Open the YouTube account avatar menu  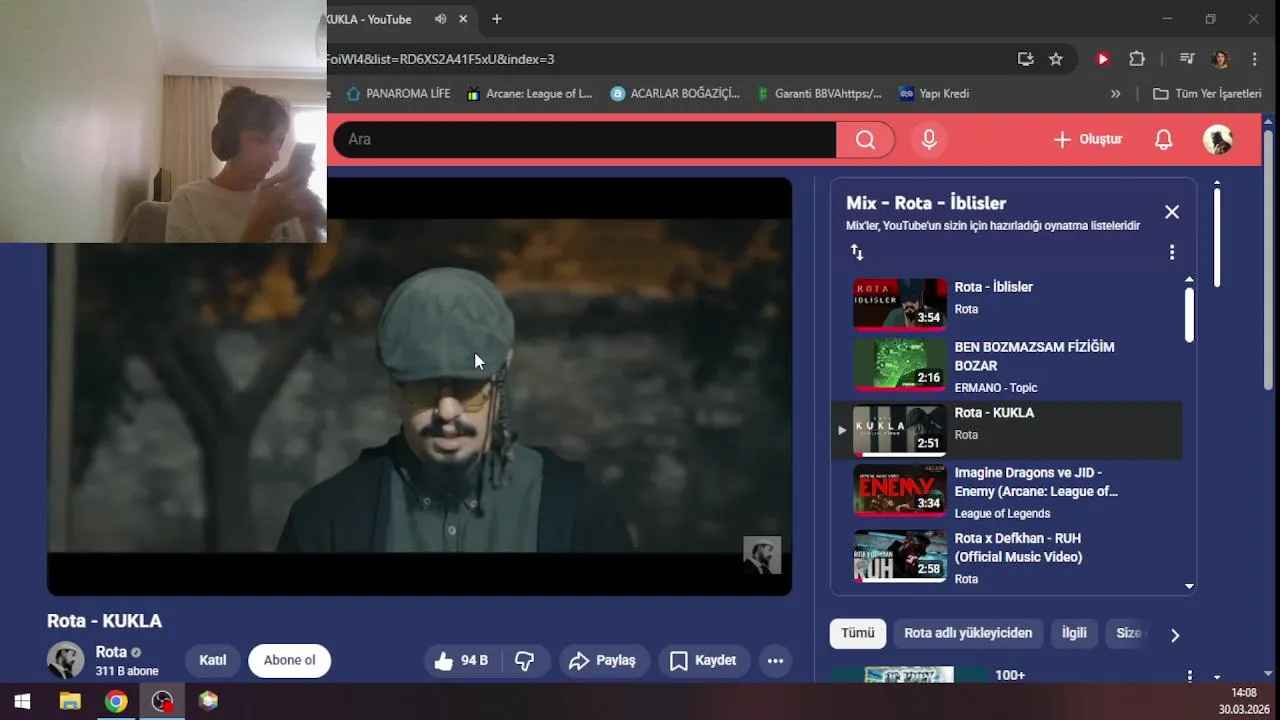(x=1217, y=140)
